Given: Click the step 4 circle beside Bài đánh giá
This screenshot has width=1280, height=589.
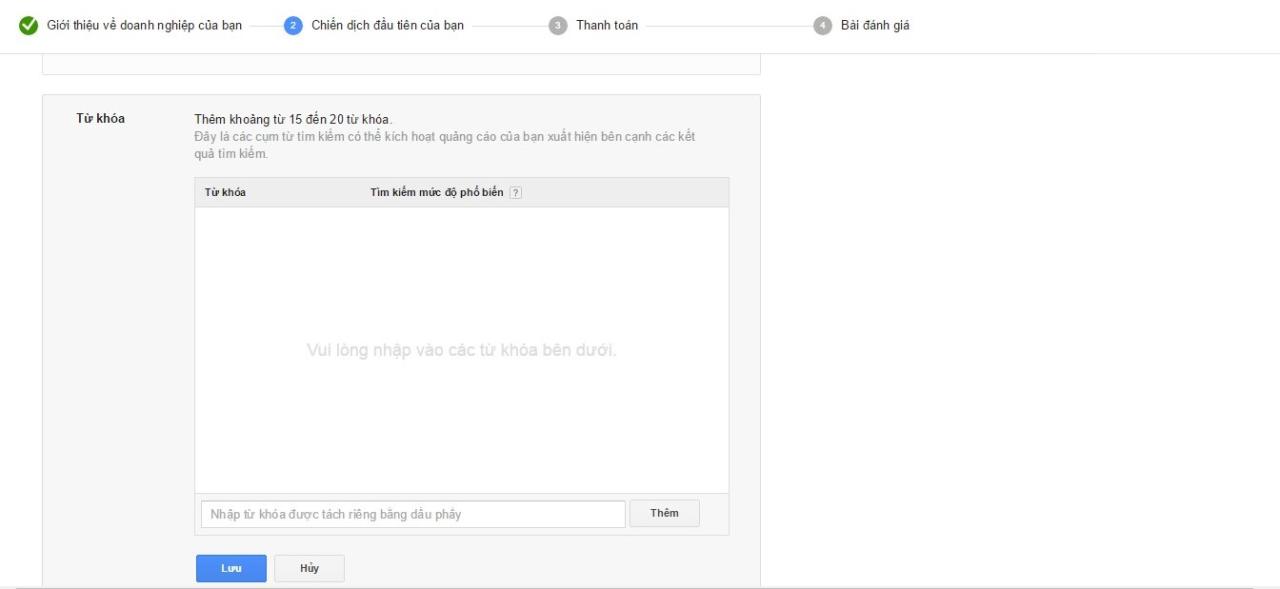Looking at the screenshot, I should coord(822,26).
